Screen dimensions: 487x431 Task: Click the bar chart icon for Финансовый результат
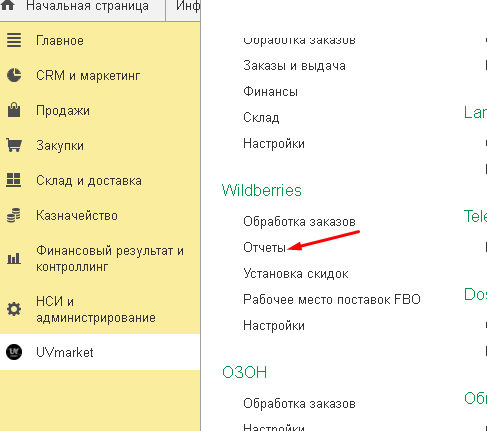coord(14,258)
